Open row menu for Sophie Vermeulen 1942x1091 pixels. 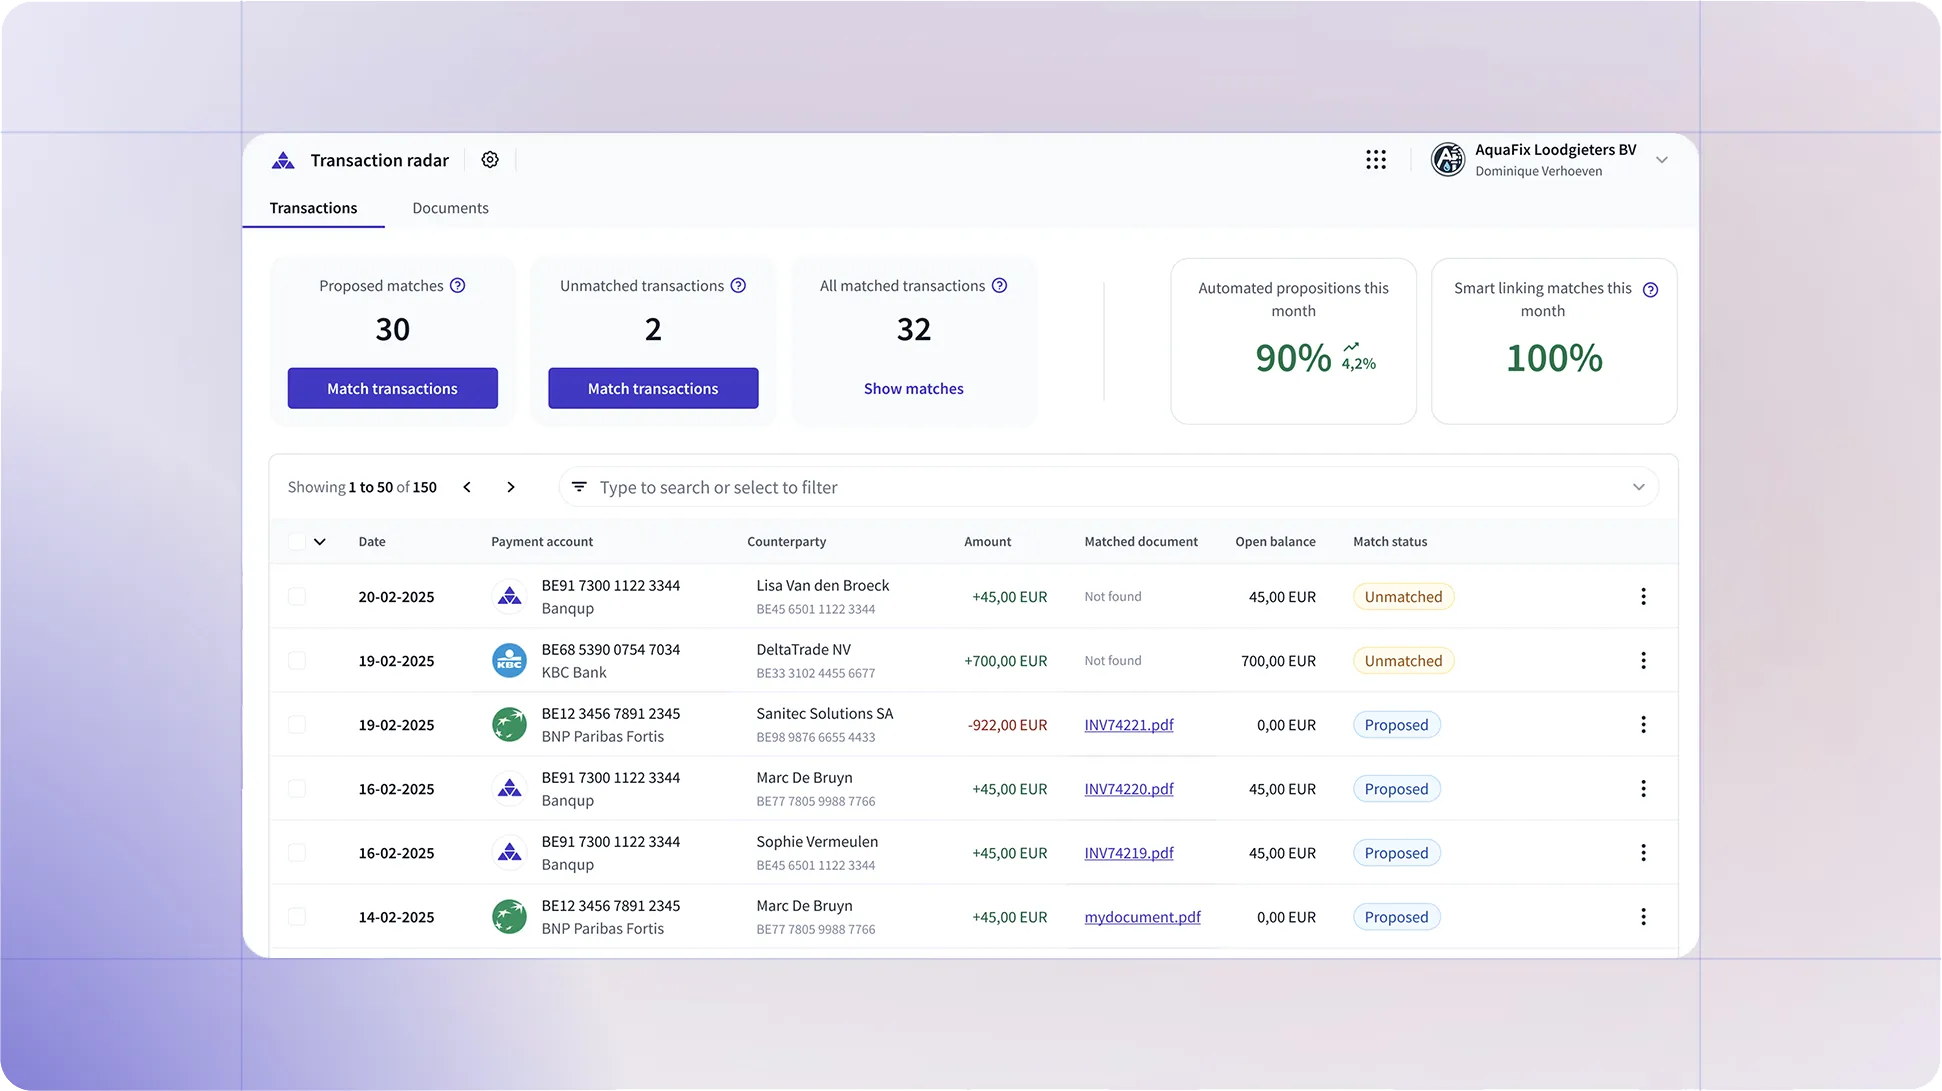tap(1643, 853)
